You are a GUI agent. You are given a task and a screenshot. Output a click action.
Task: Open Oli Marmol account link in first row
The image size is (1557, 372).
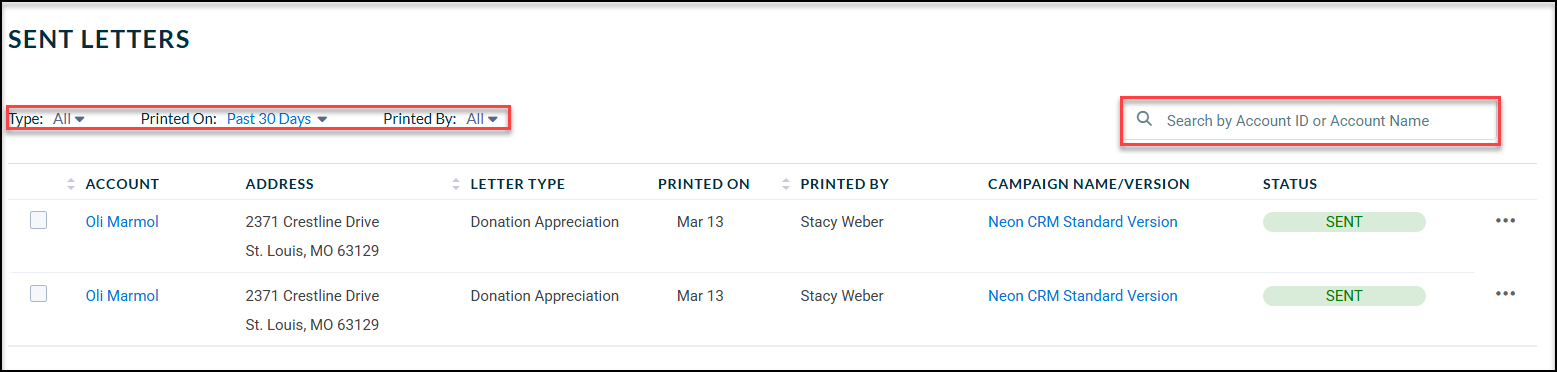click(122, 222)
